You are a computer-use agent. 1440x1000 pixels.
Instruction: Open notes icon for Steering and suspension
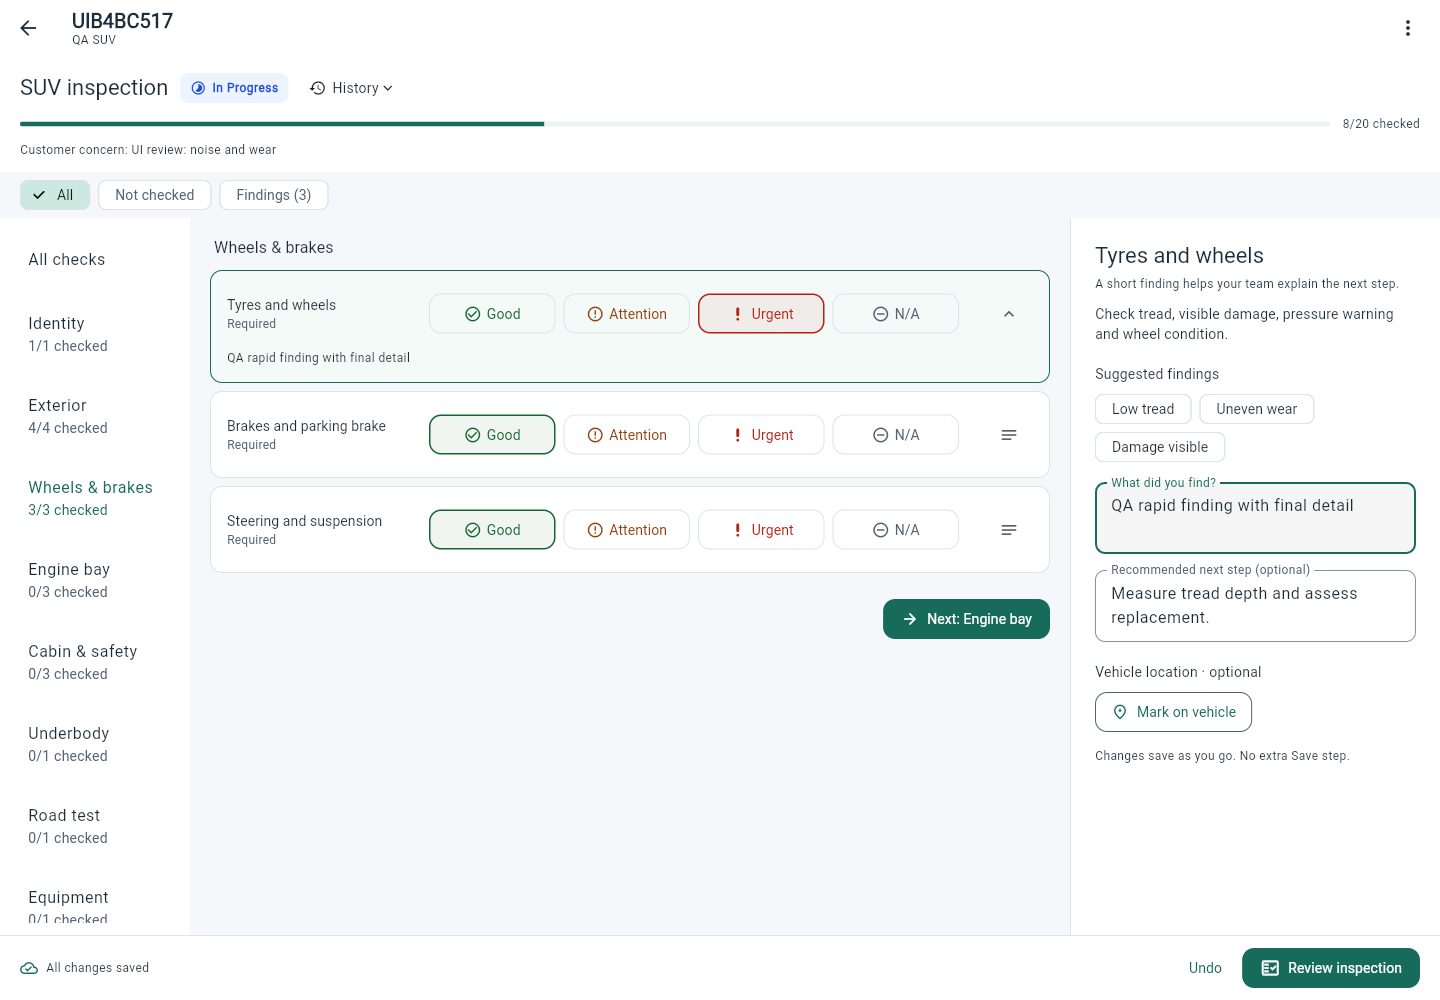coord(1009,530)
